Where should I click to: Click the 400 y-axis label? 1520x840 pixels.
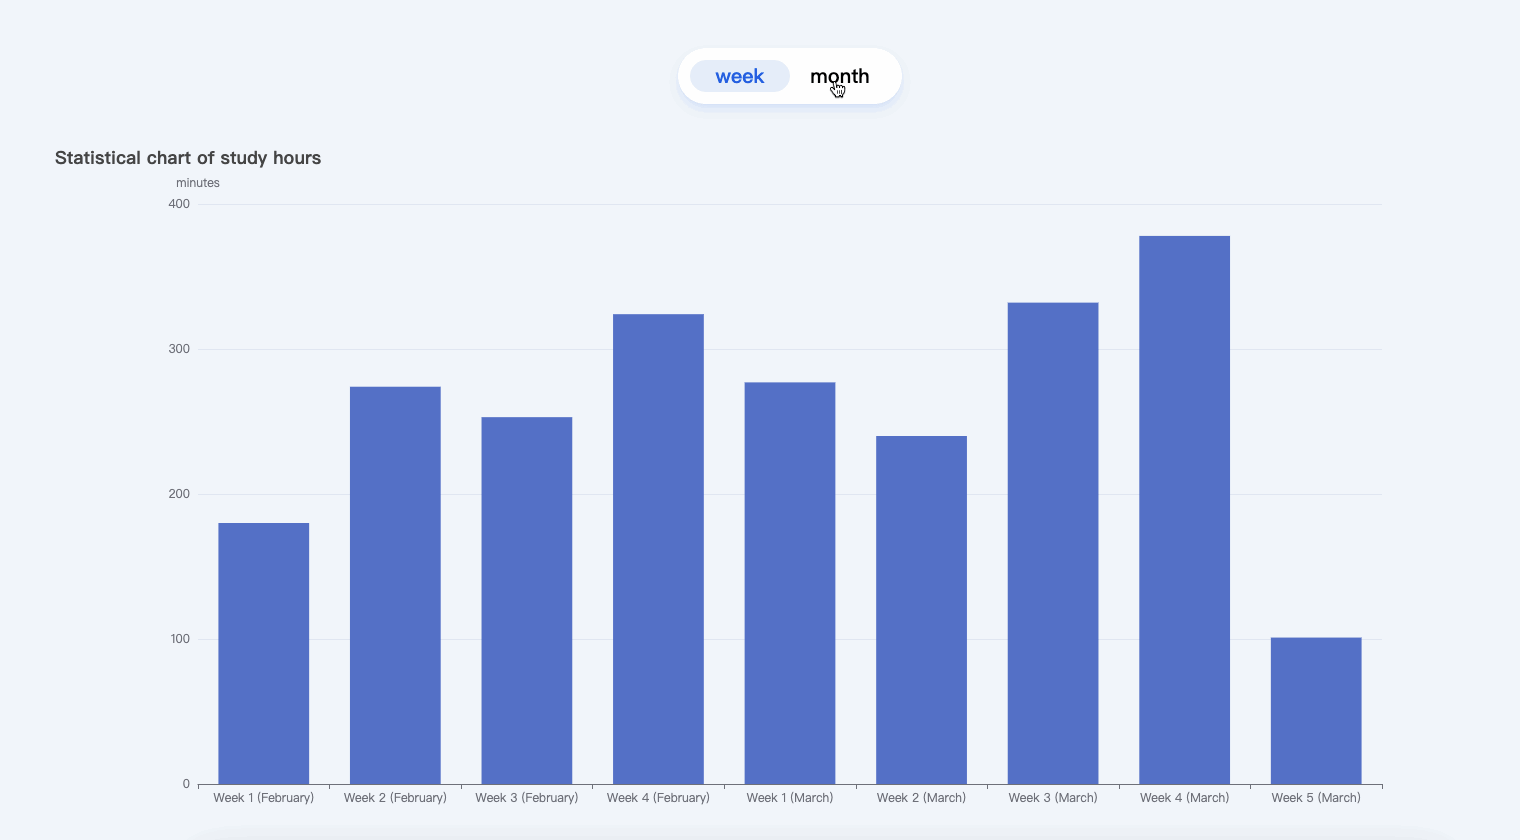pos(180,203)
